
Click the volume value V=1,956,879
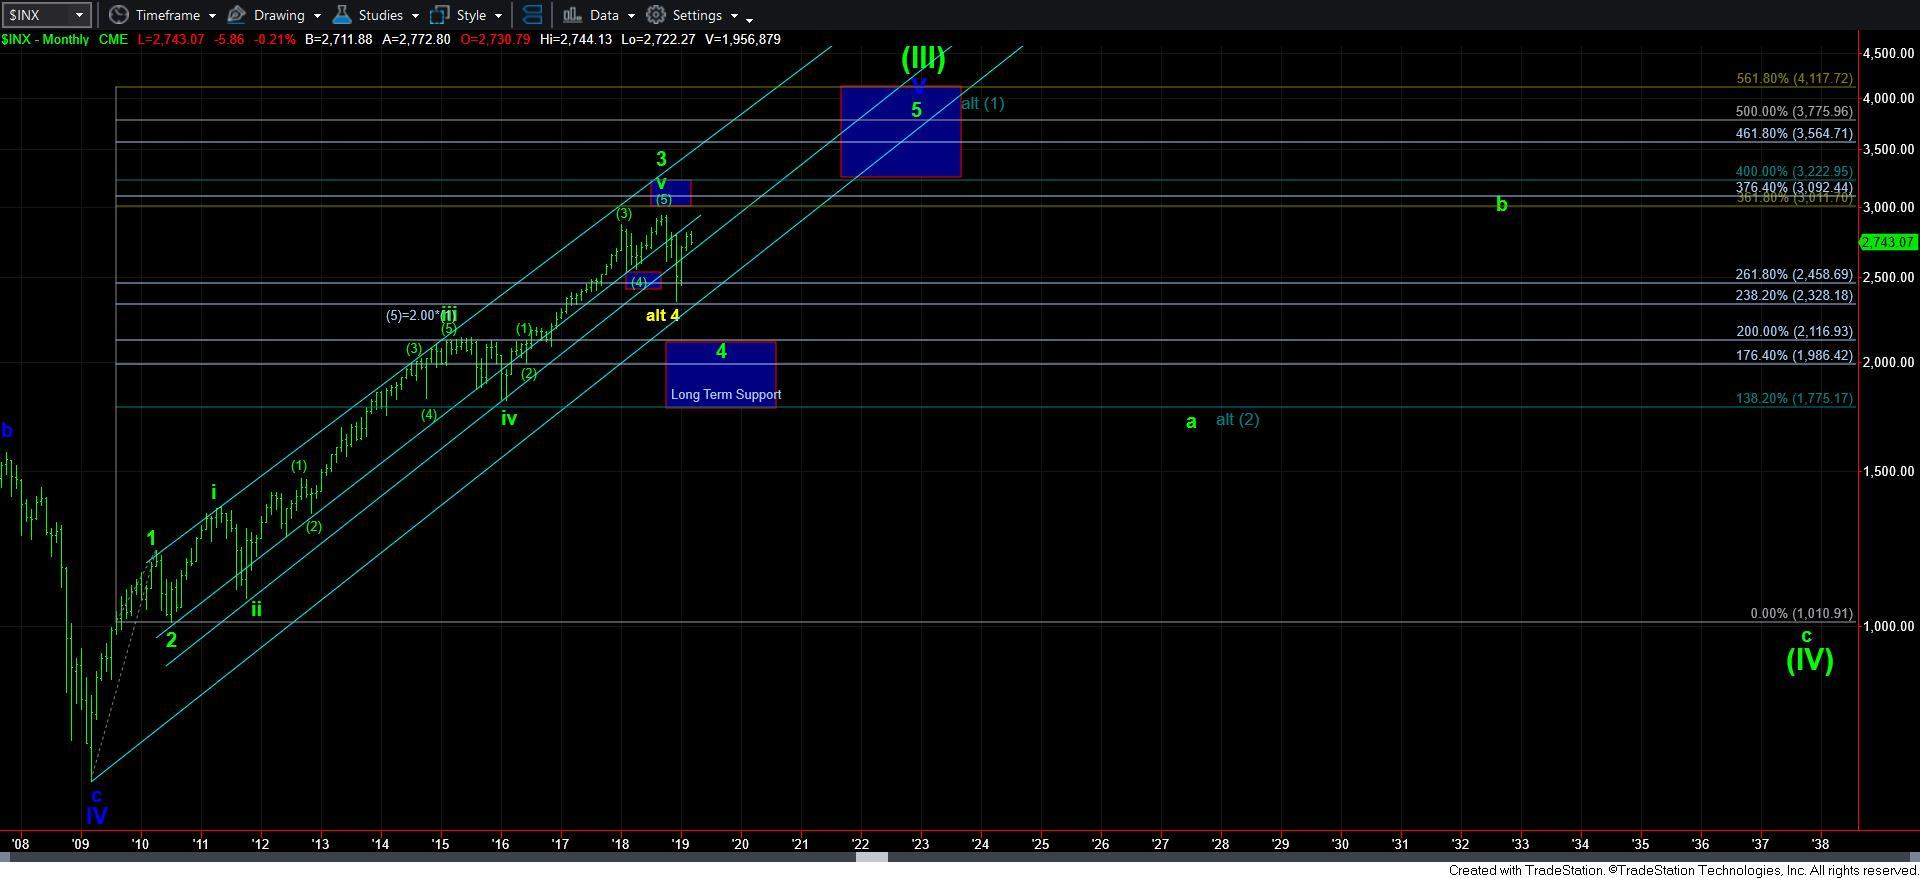point(745,39)
